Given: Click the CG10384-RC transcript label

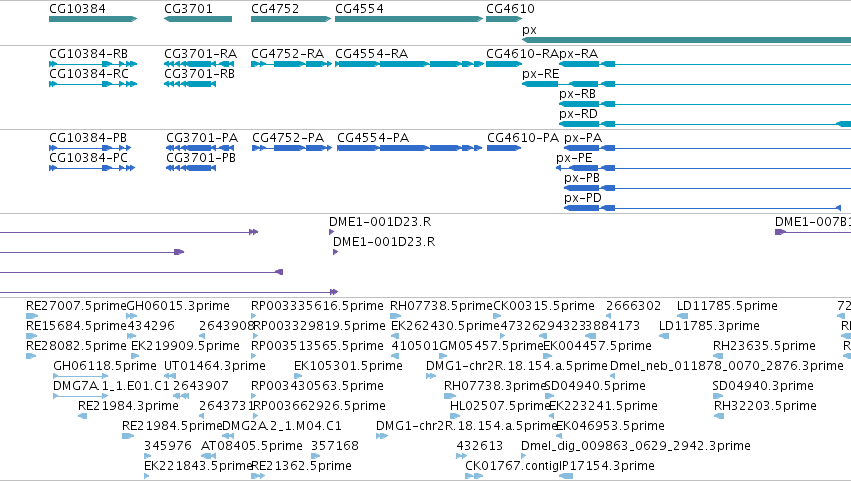Looking at the screenshot, I should pos(88,74).
